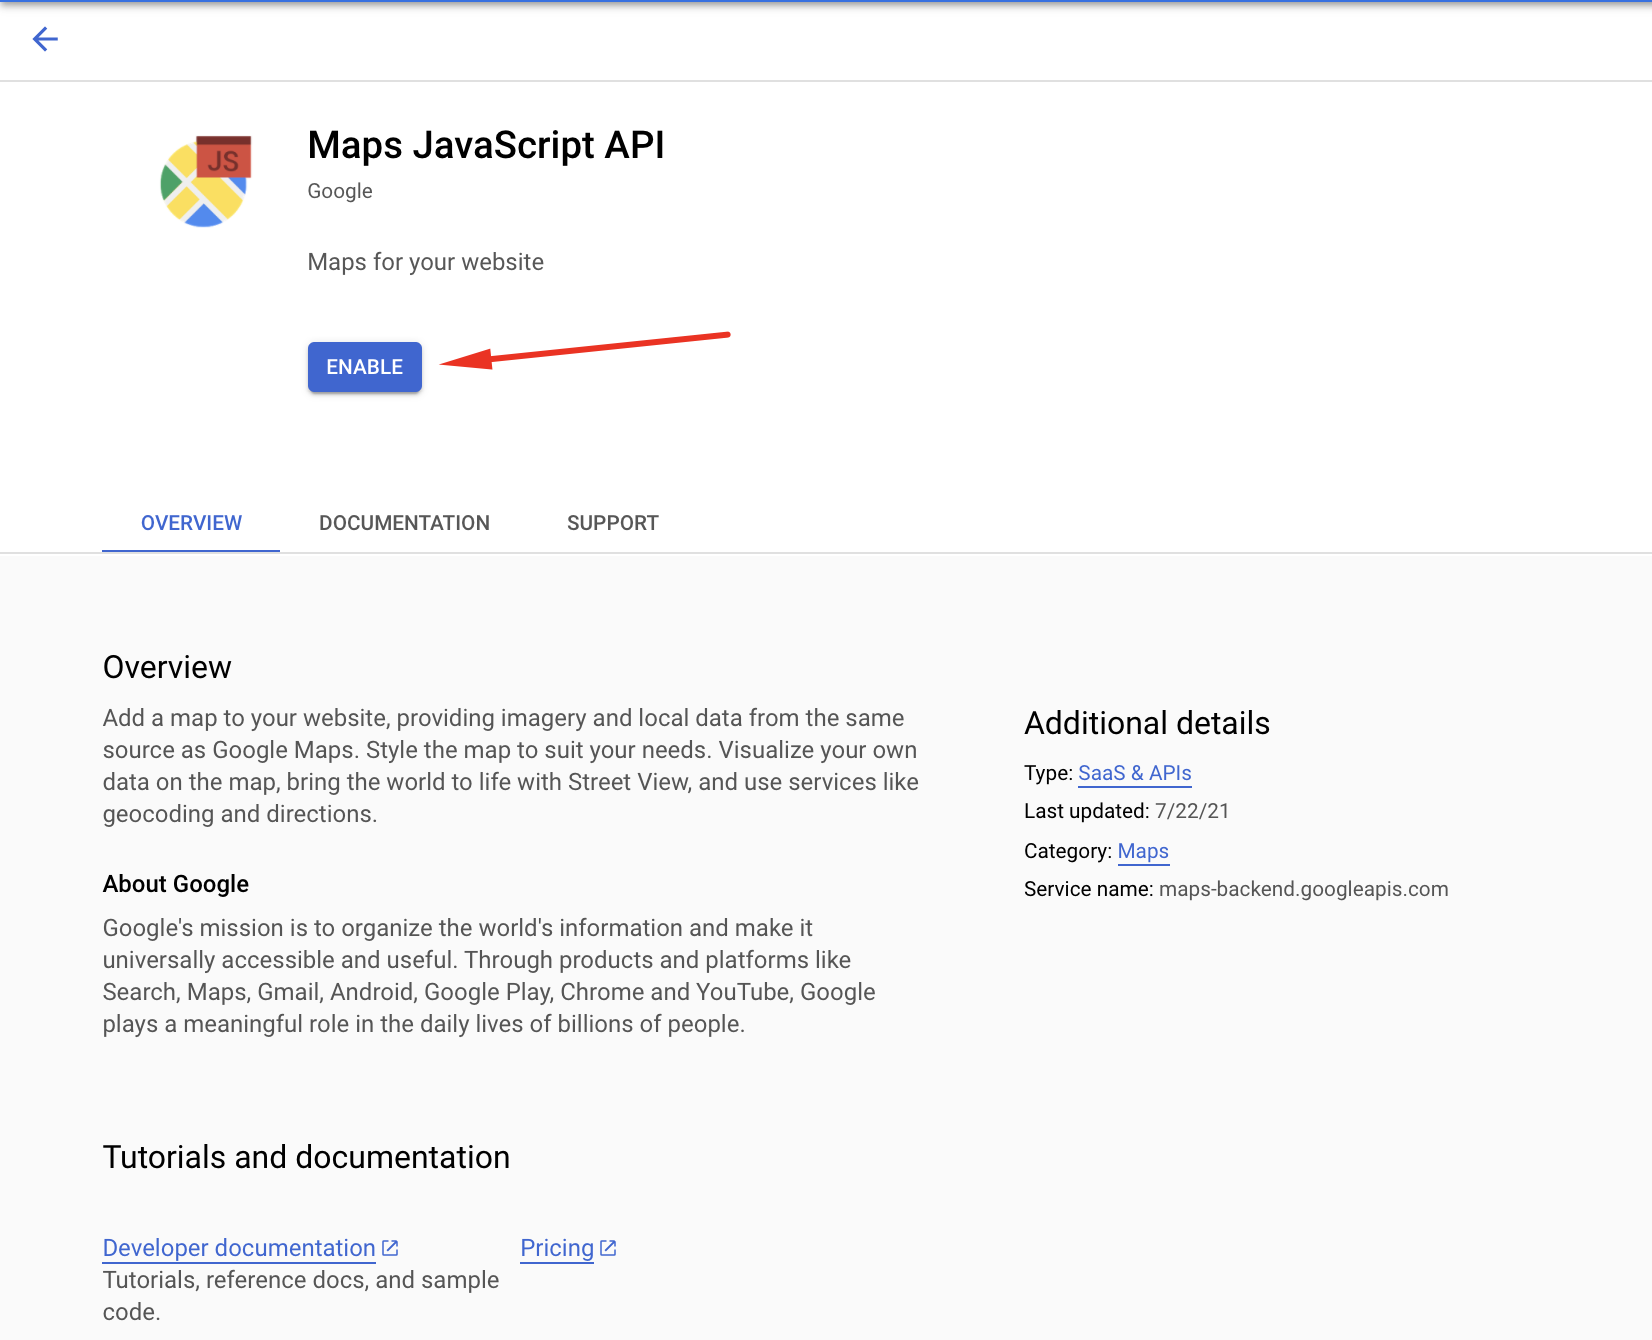This screenshot has width=1652, height=1340.
Task: Open the Documentation tab
Action: coord(404,523)
